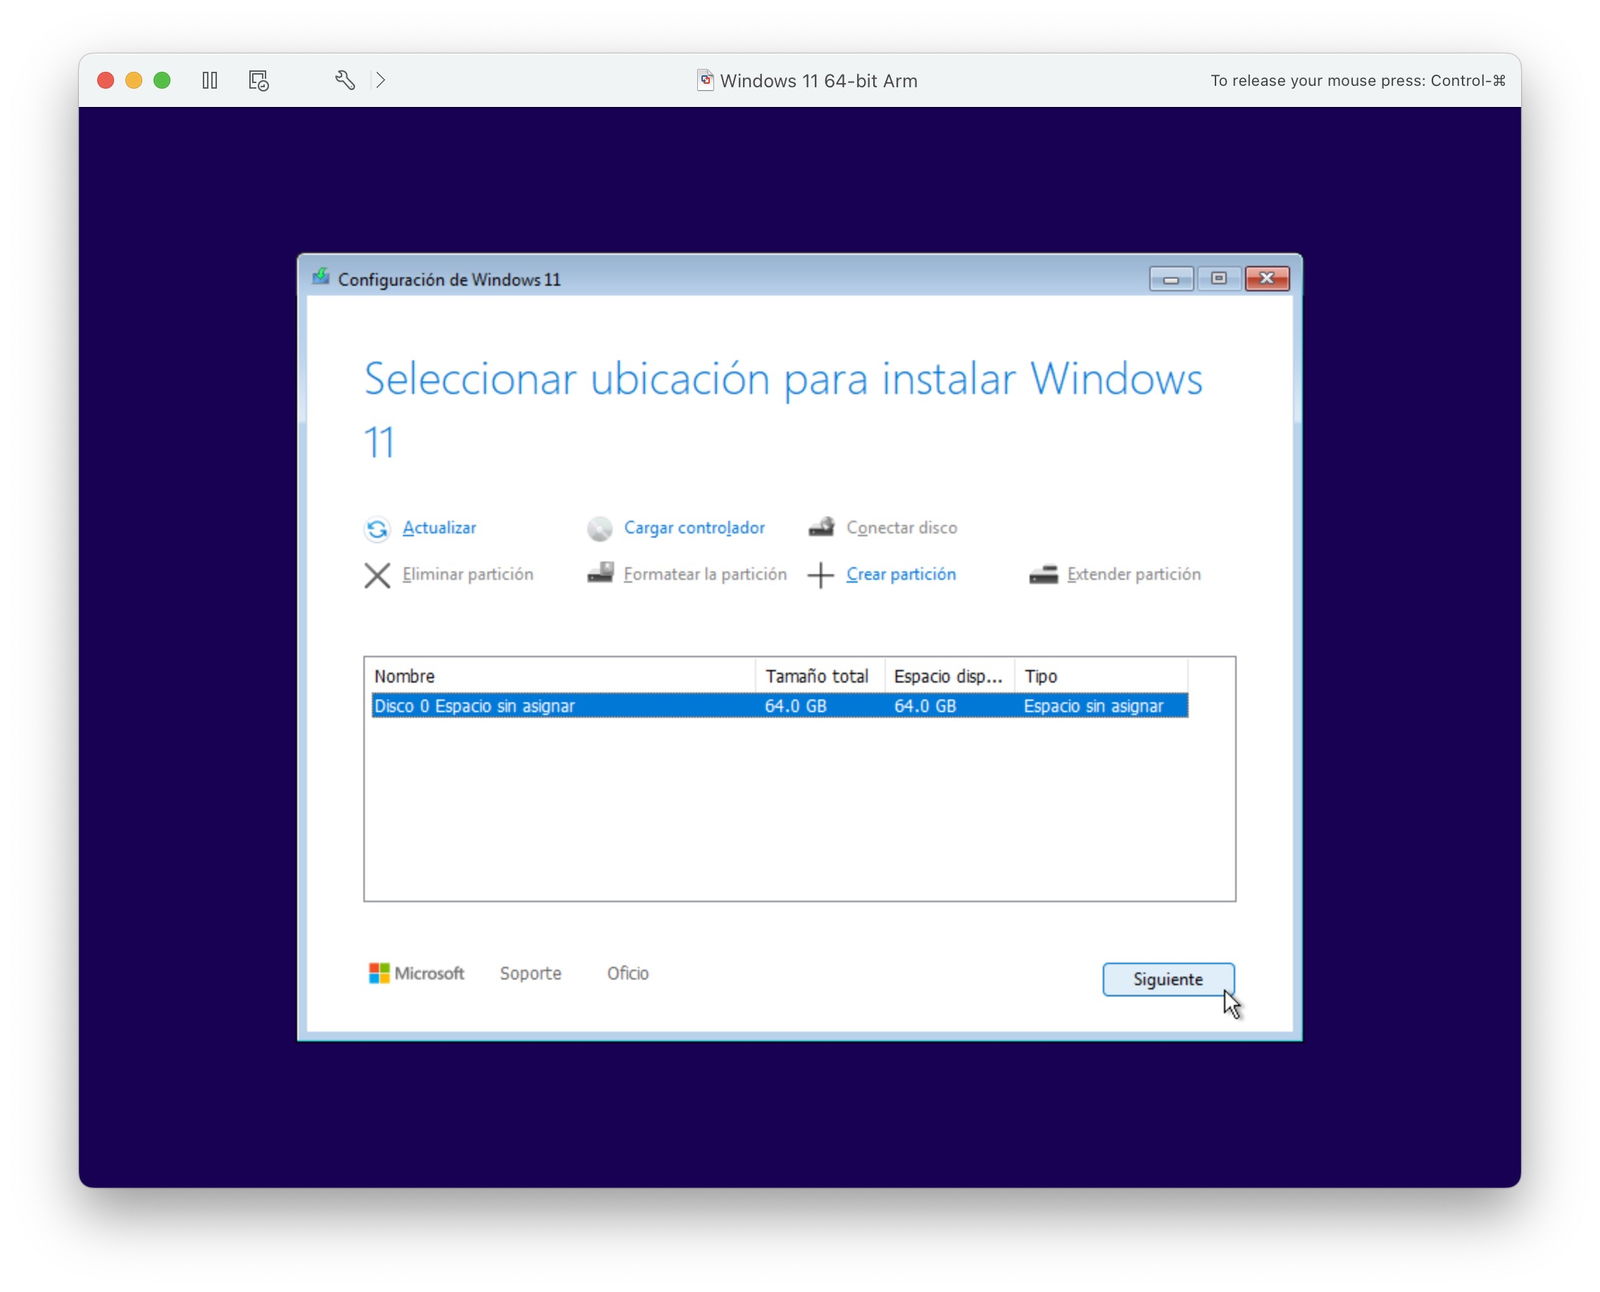Click the Eliminar partición label
This screenshot has height=1292, width=1600.
(x=467, y=574)
